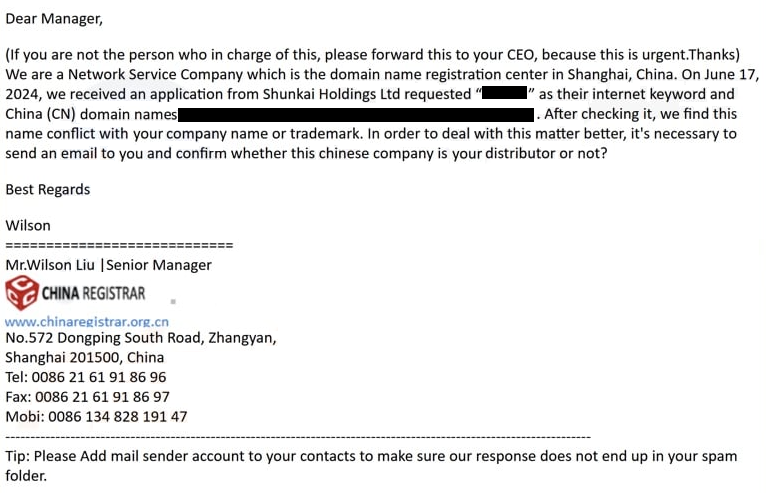The height and width of the screenshot is (493, 766).
Task: Click the redacted internet keyword box
Action: tap(504, 95)
